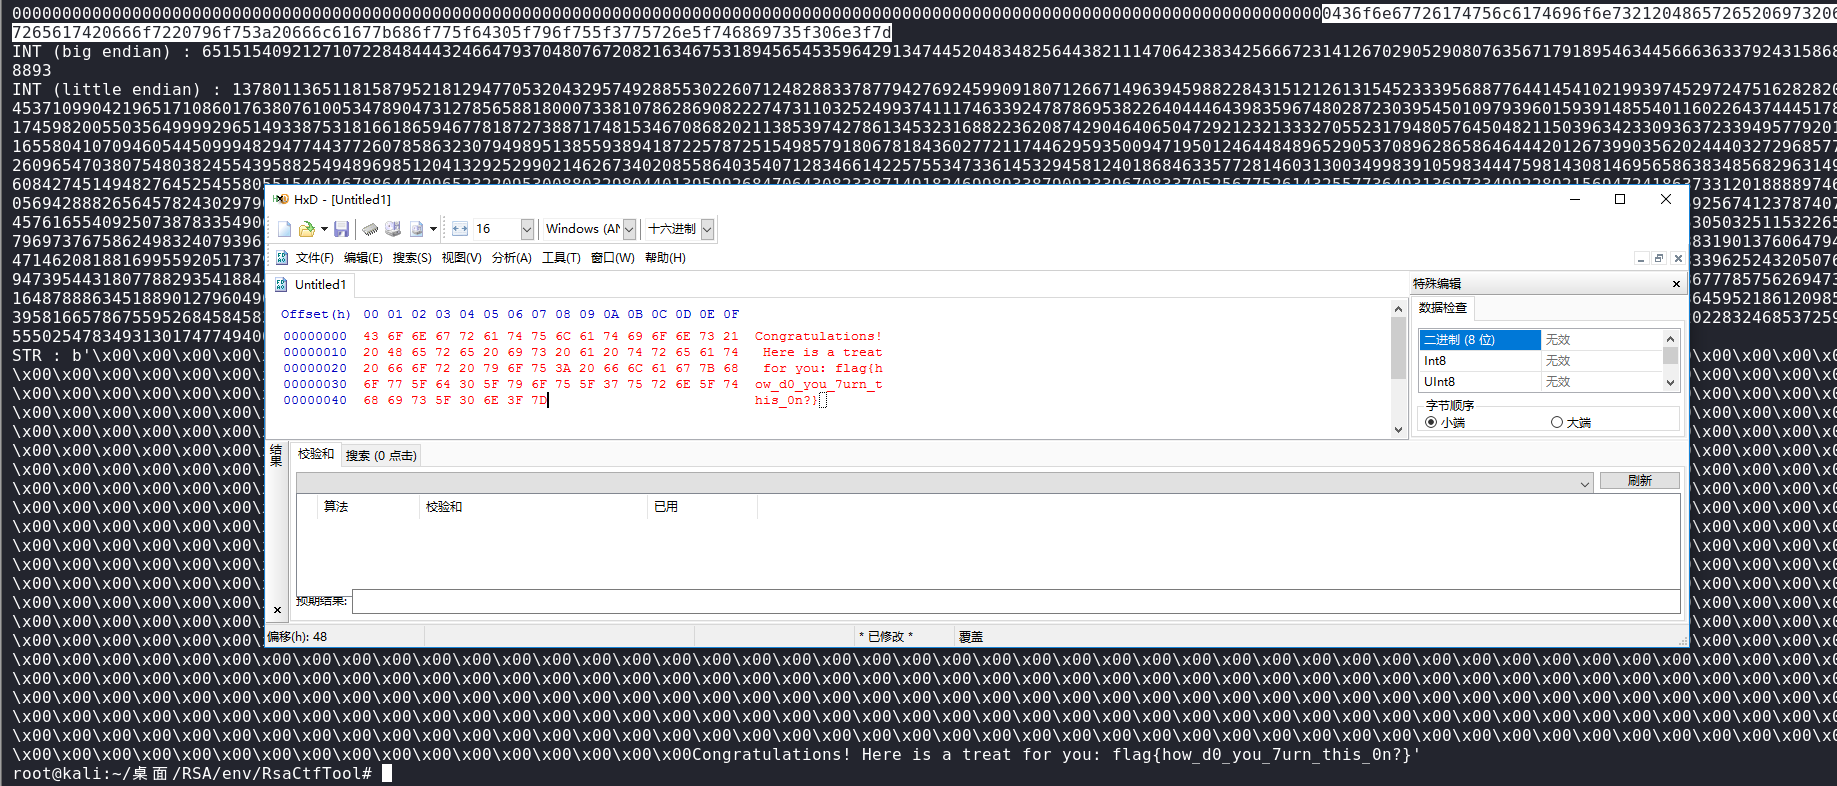Image resolution: width=1837 pixels, height=786 pixels.
Task: Click the Open disk image icon
Action: pos(416,229)
